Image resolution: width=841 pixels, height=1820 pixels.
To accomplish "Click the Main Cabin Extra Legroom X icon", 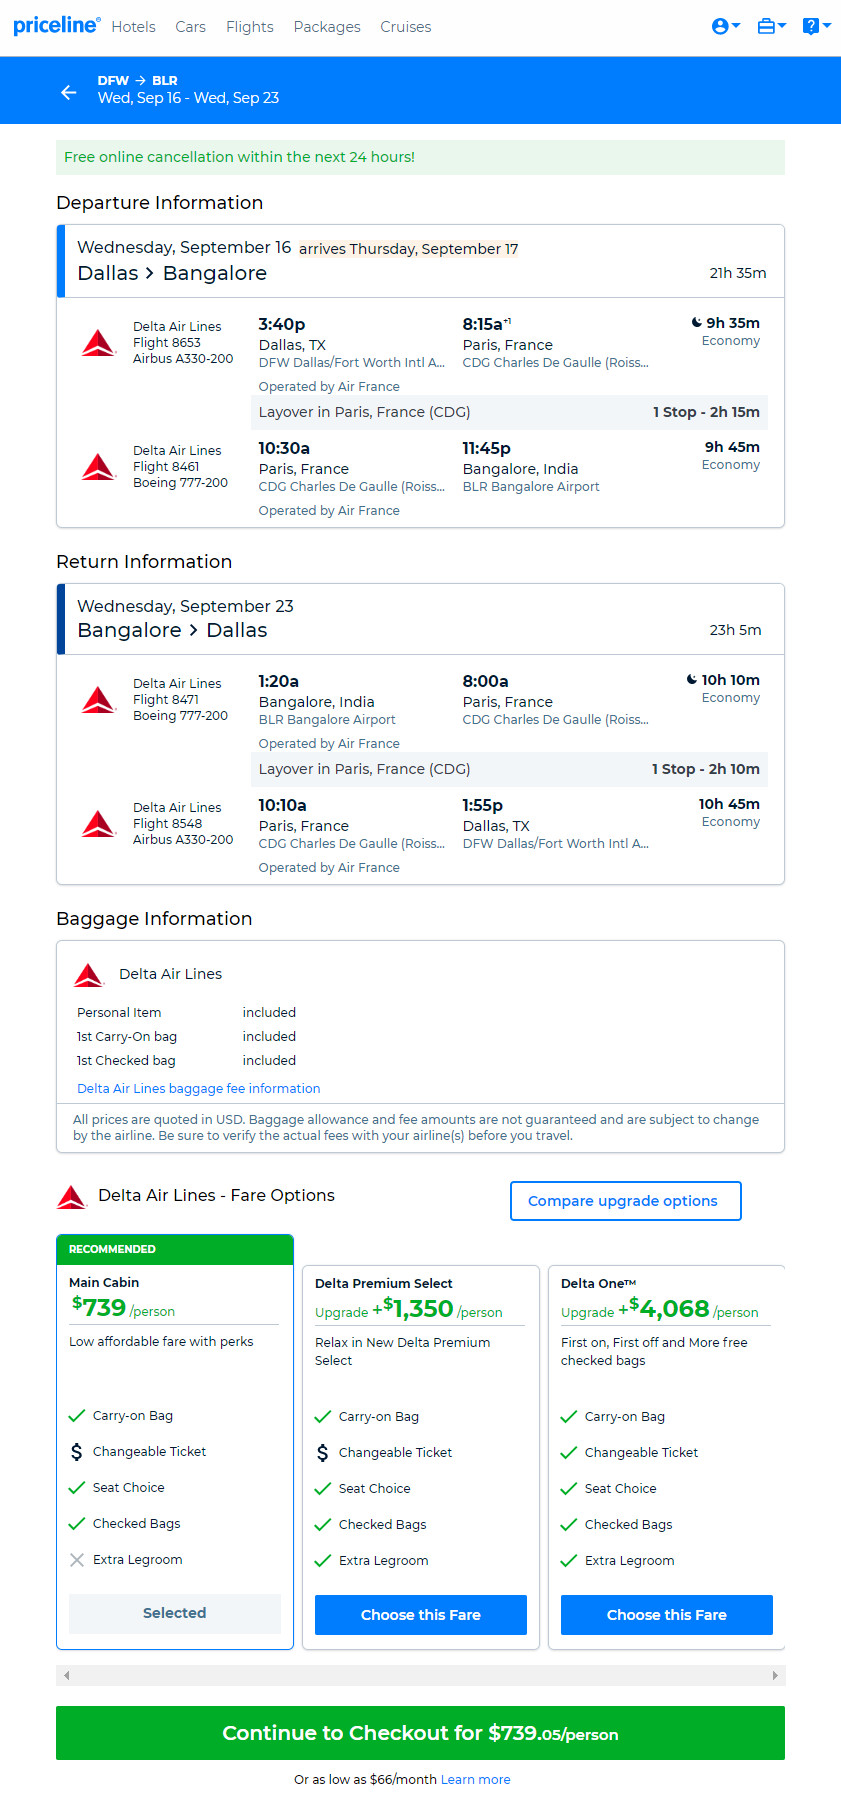I will 77,1559.
